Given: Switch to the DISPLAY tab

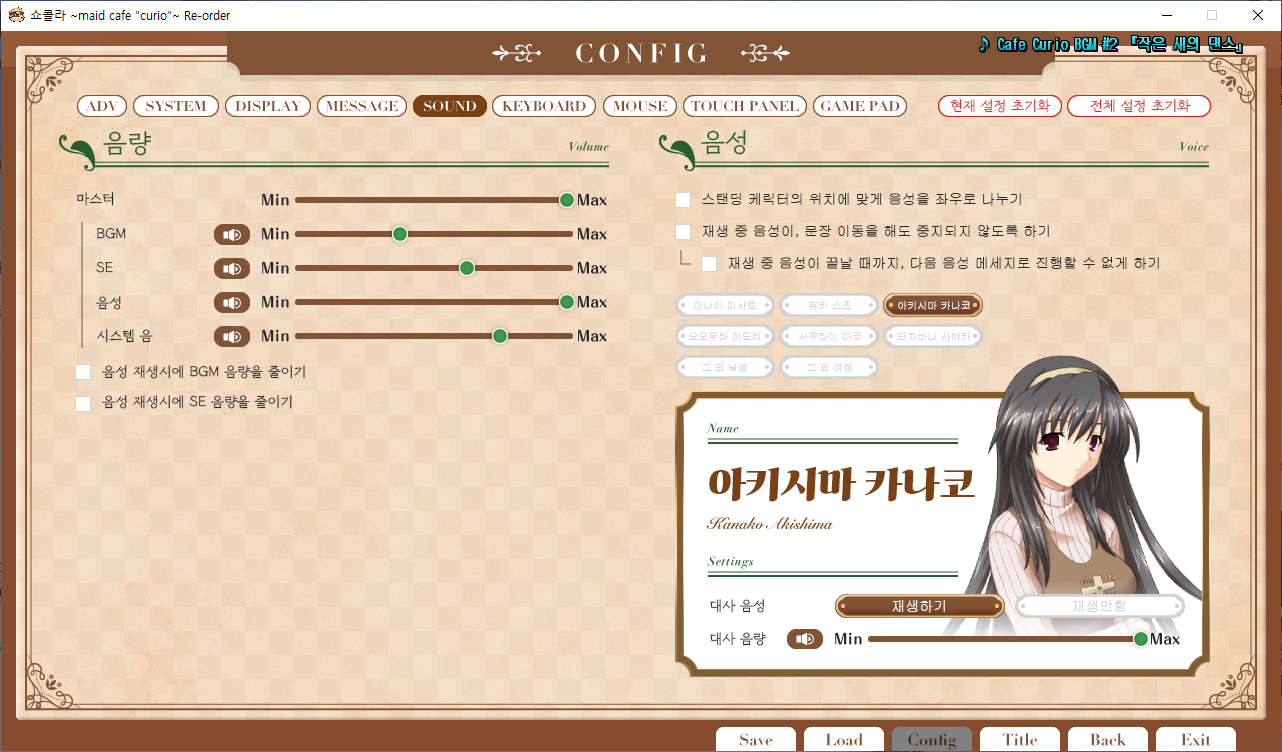Looking at the screenshot, I should click(x=268, y=106).
